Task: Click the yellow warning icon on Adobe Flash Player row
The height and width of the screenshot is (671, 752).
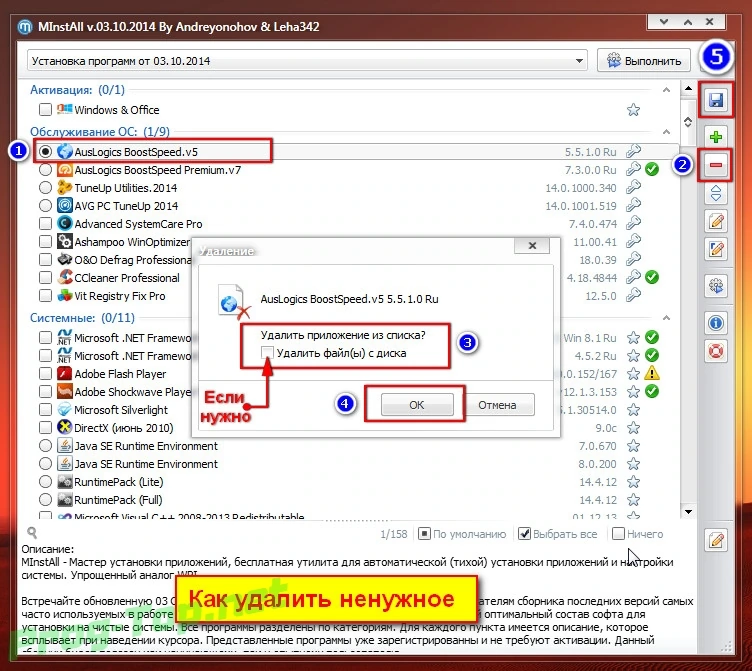Action: (651, 373)
